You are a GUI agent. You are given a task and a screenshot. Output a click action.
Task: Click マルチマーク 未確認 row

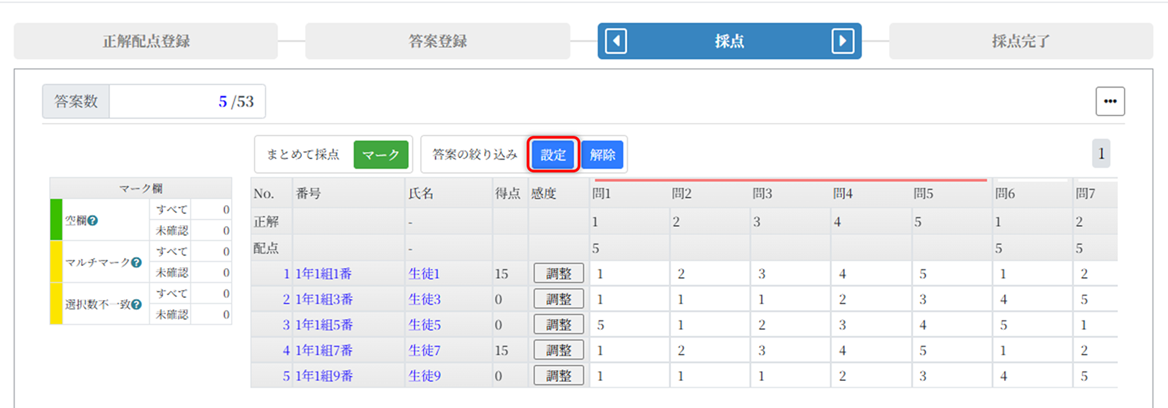pyautogui.click(x=191, y=272)
